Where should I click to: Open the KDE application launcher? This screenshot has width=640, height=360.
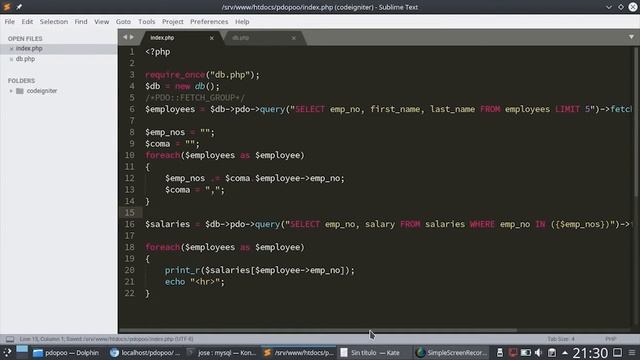pyautogui.click(x=7, y=353)
